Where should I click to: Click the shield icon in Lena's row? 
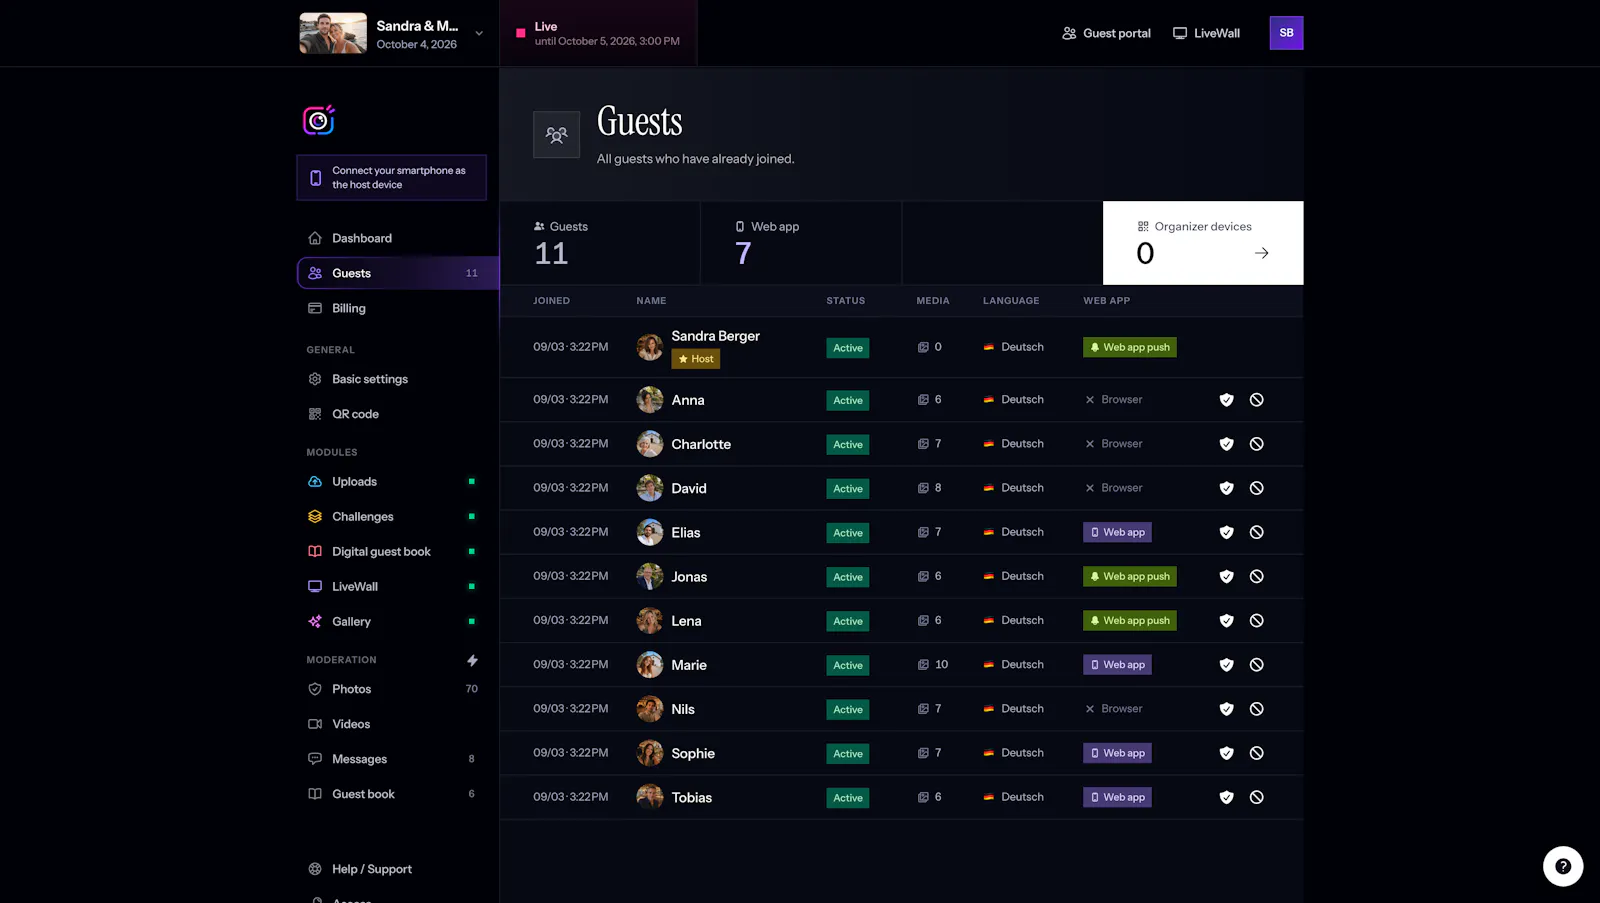coord(1226,621)
